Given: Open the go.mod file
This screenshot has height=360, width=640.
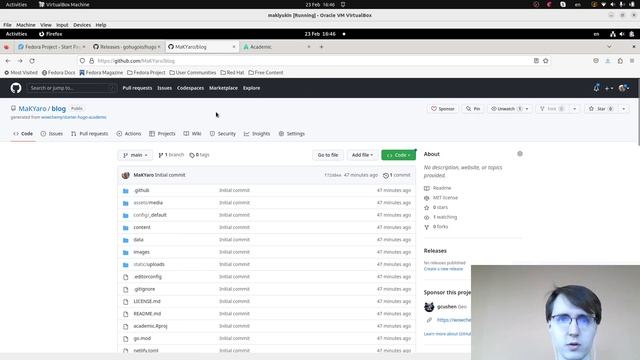Looking at the screenshot, I should (142, 338).
